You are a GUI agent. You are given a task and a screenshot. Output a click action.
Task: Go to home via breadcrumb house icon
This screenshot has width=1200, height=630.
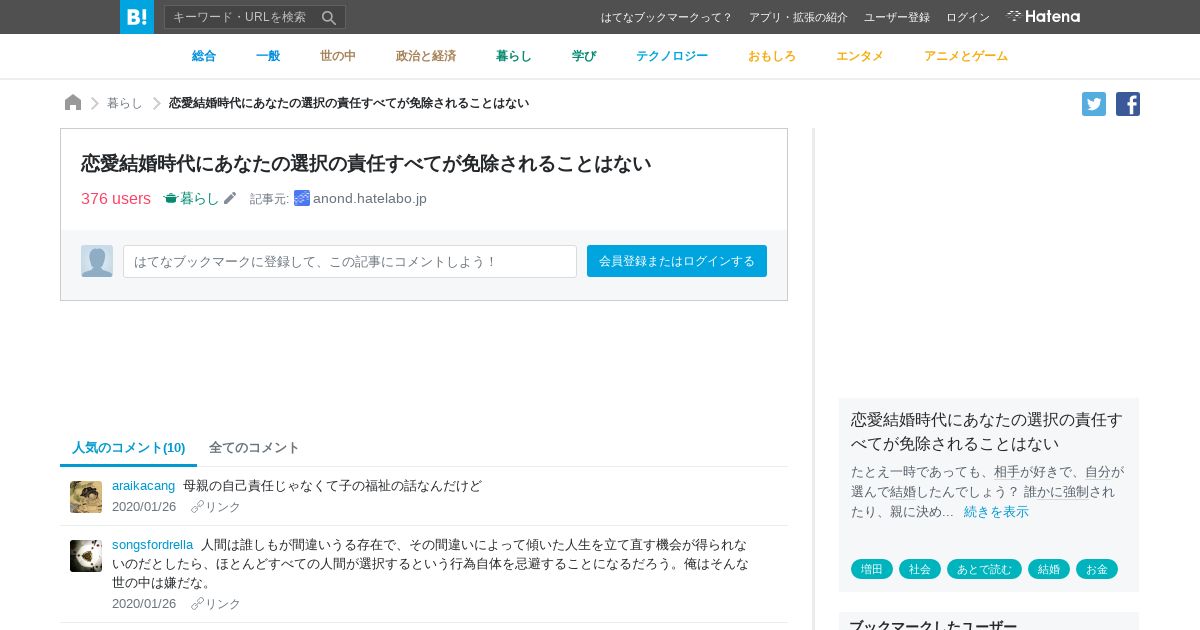73,103
